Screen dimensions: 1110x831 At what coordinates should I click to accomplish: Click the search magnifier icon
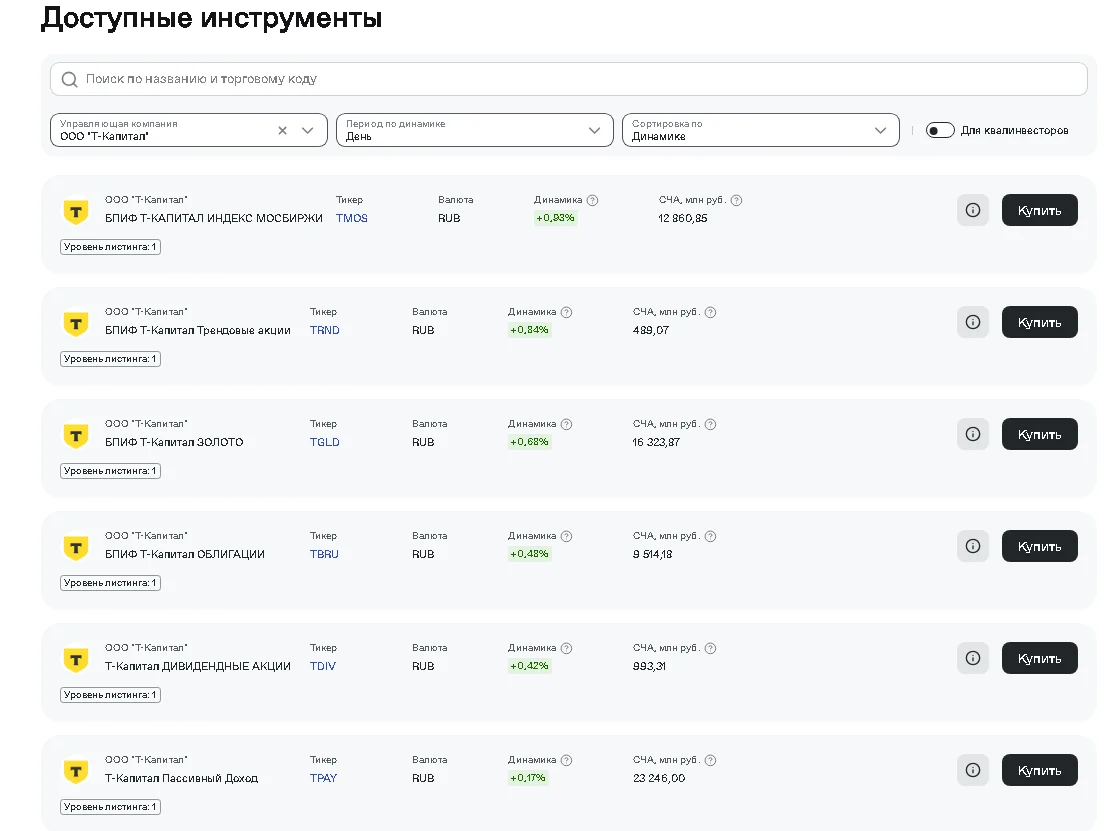69,79
